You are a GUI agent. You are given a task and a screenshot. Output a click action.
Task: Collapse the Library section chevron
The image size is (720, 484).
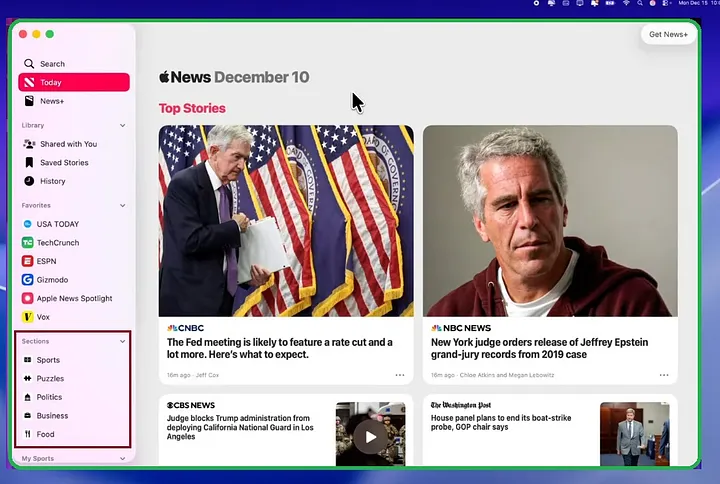pos(123,125)
